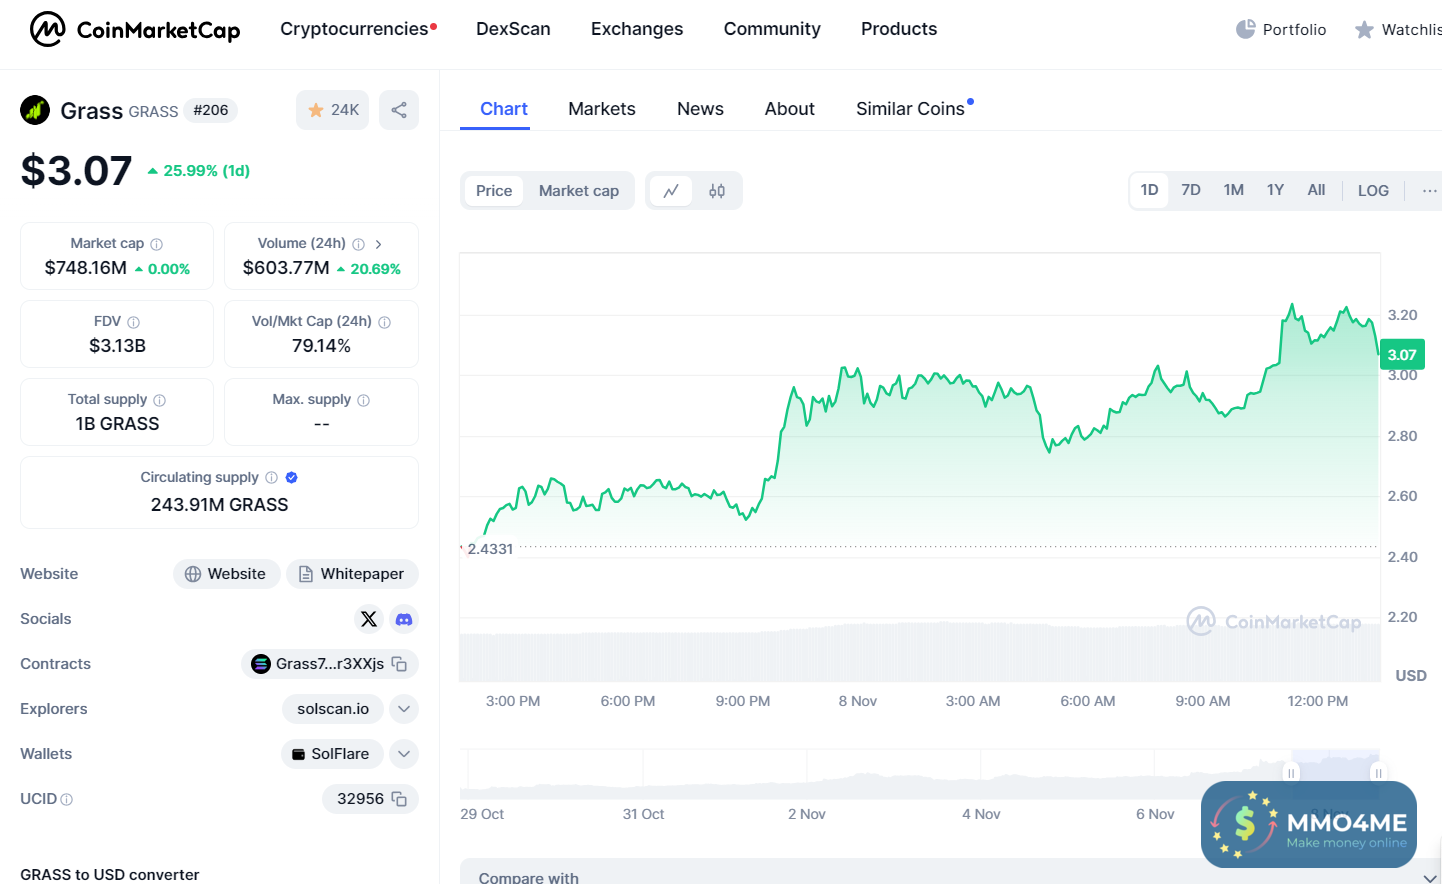Screen dimensions: 1442x884
Task: Open the Community menu
Action: tap(772, 29)
